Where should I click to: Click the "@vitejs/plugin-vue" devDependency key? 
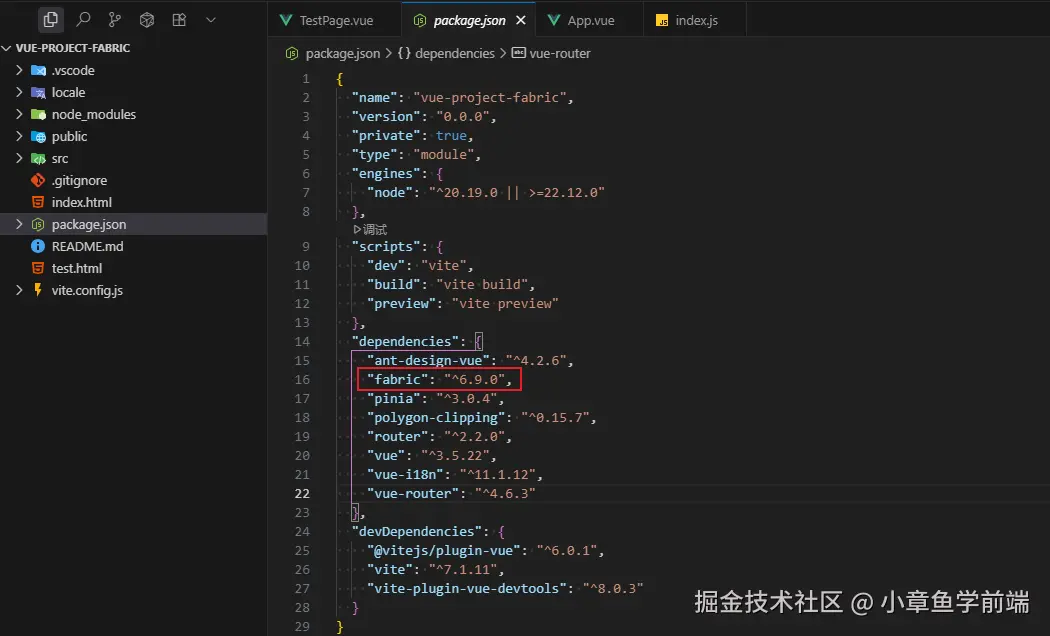click(444, 550)
